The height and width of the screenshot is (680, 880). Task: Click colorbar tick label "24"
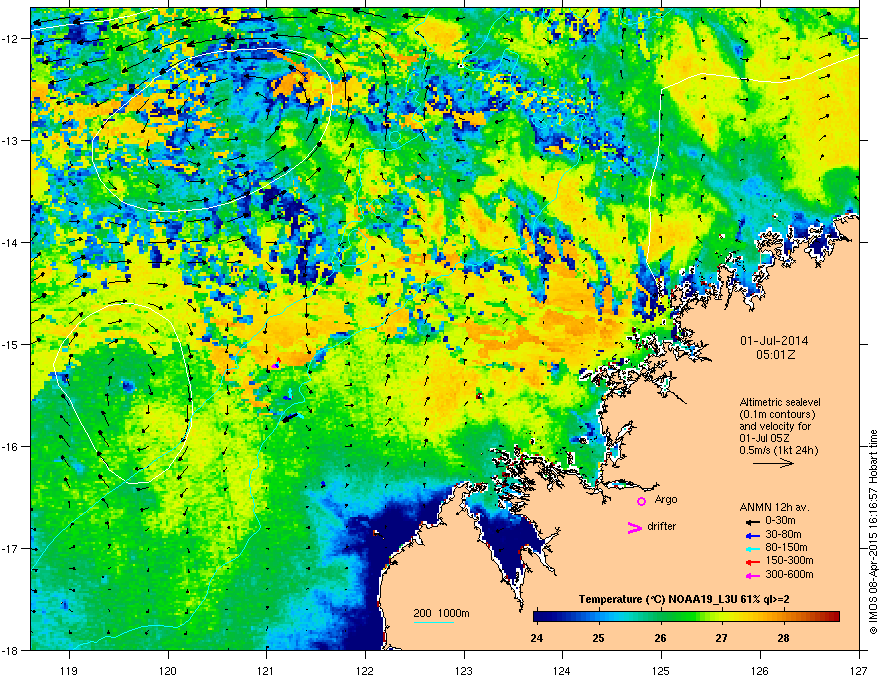tap(536, 638)
